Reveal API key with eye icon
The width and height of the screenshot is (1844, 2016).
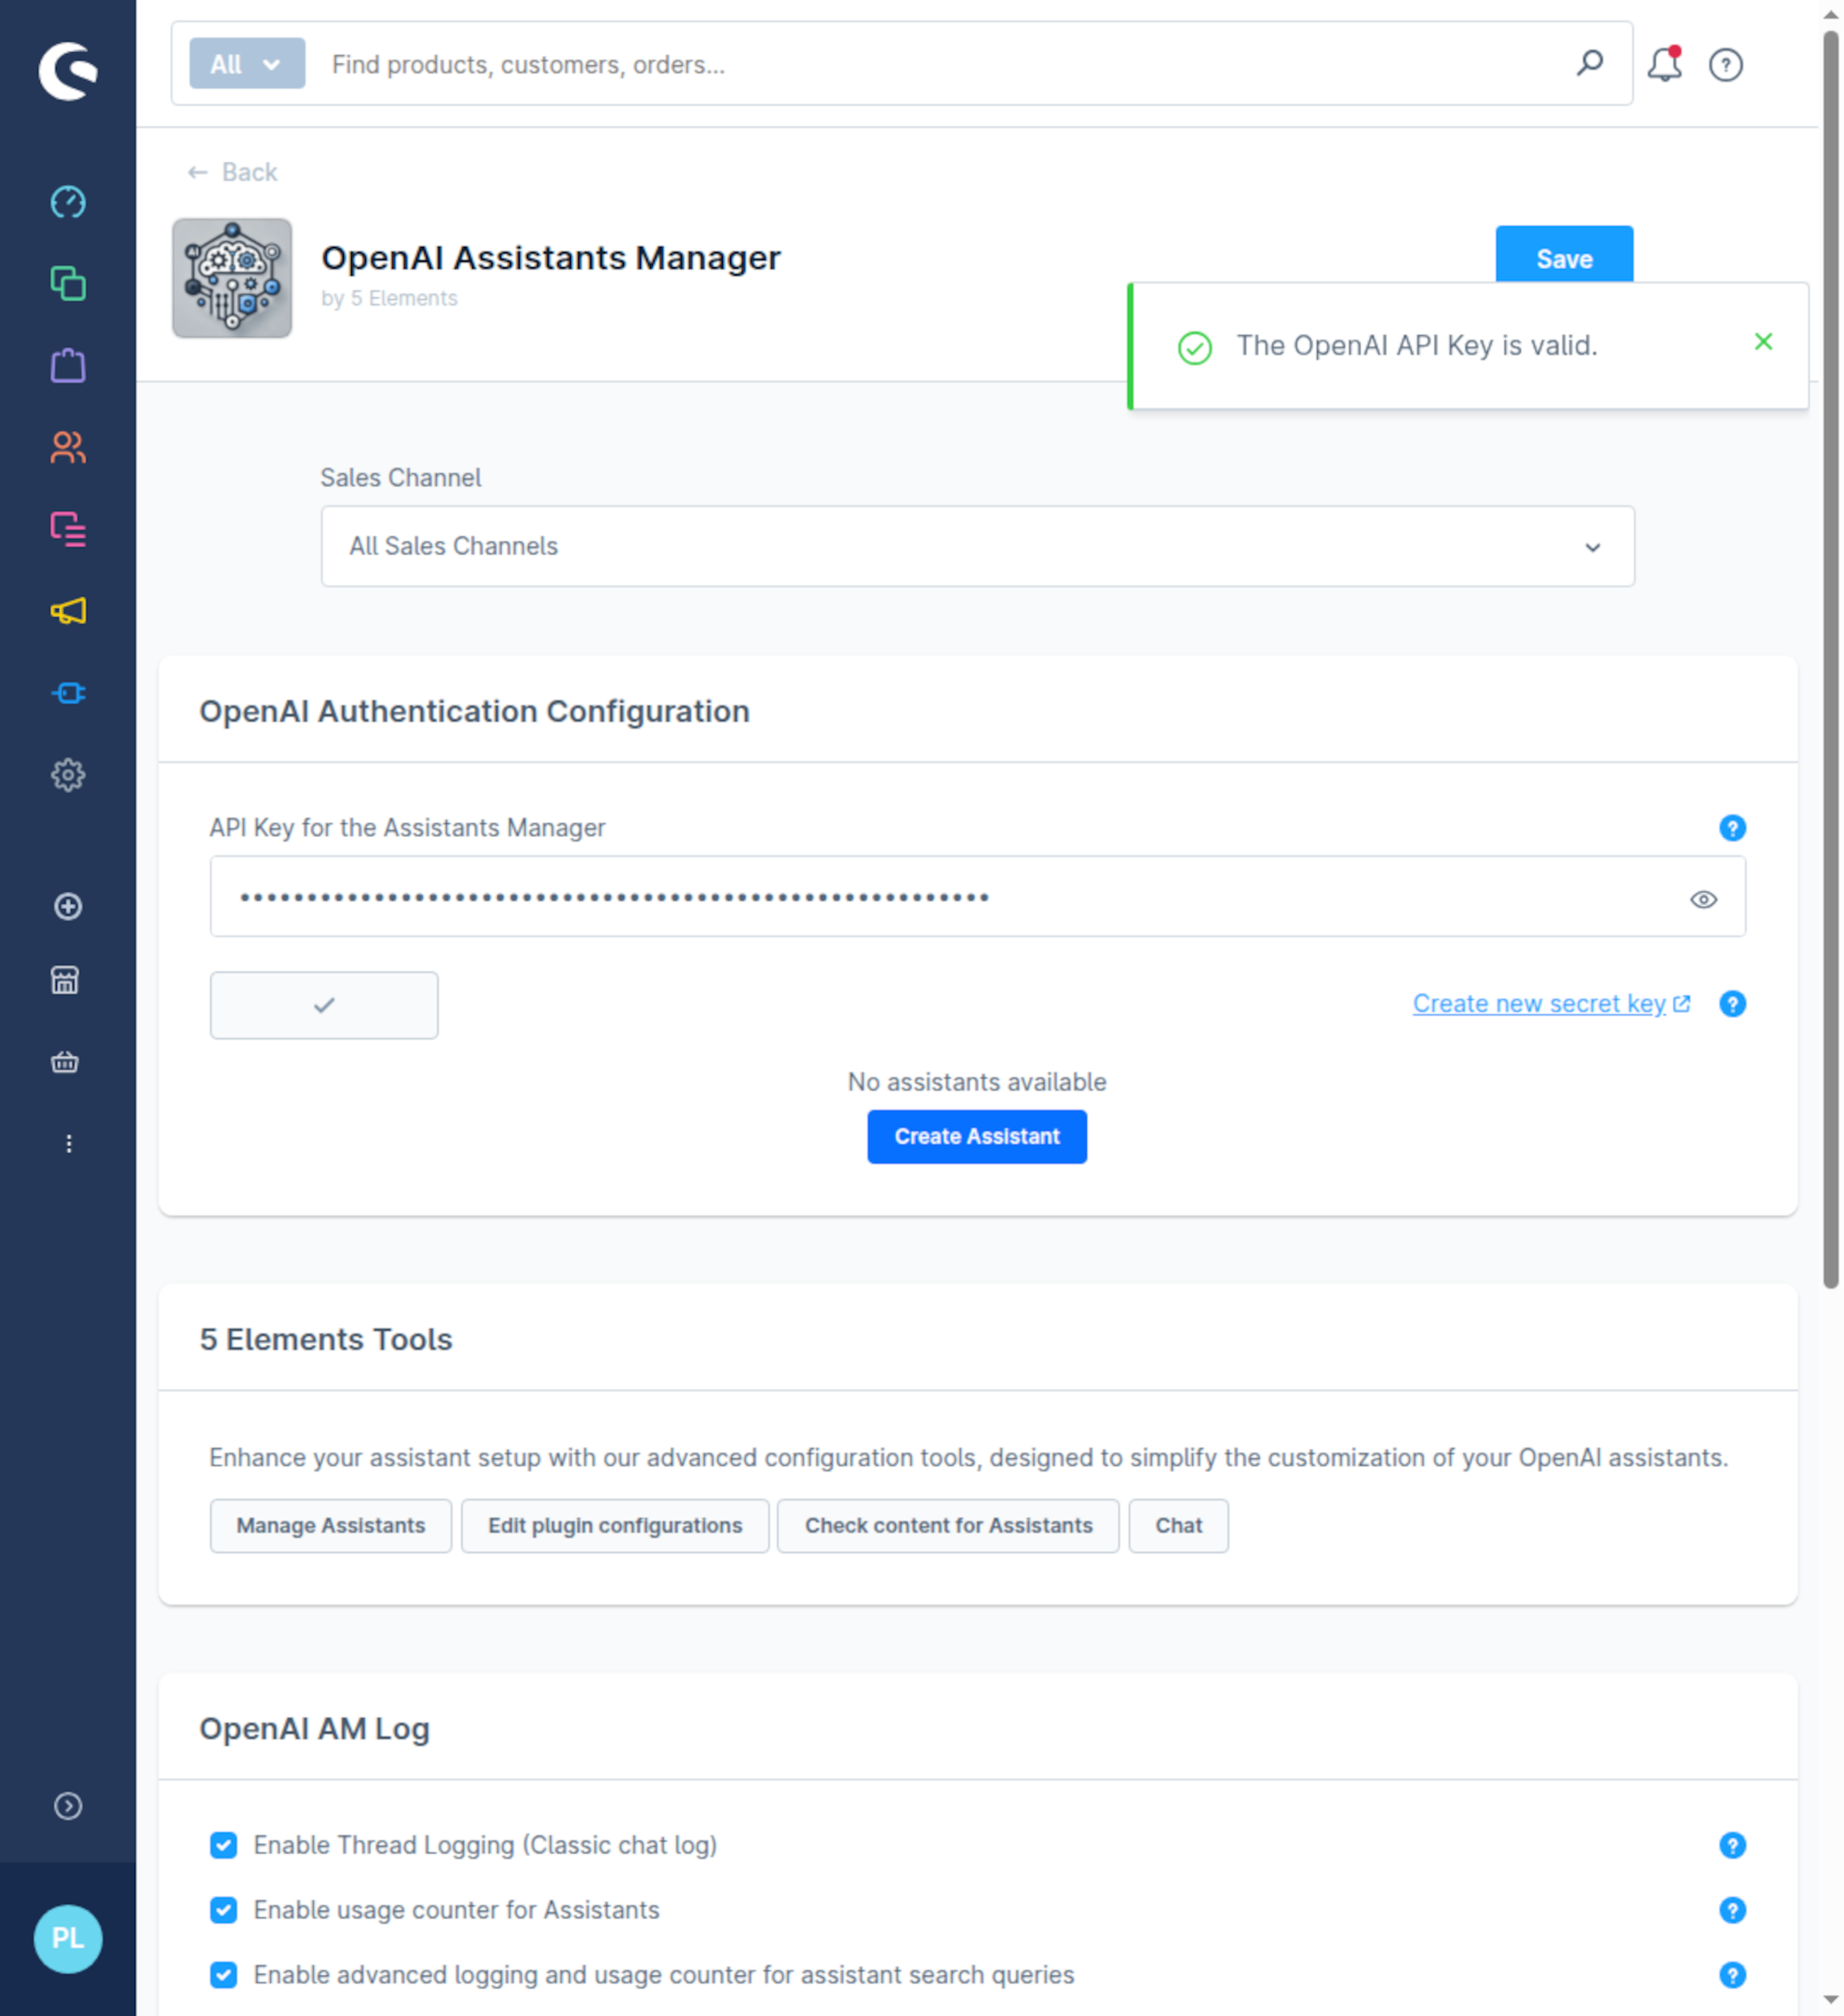[1704, 899]
